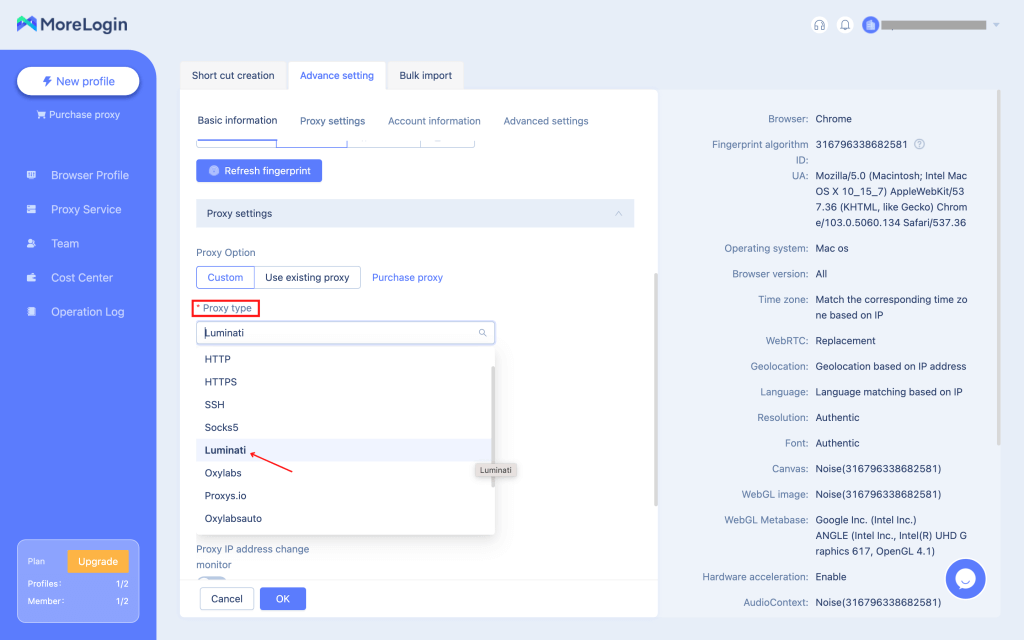Viewport: 1024px width, 640px height.
Task: Click the Cancel button
Action: [x=227, y=599]
